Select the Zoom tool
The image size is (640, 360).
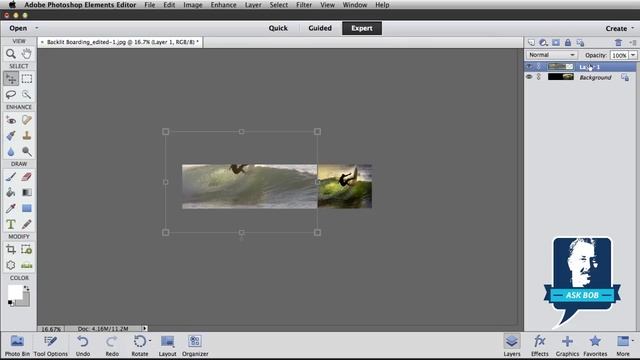(11, 53)
